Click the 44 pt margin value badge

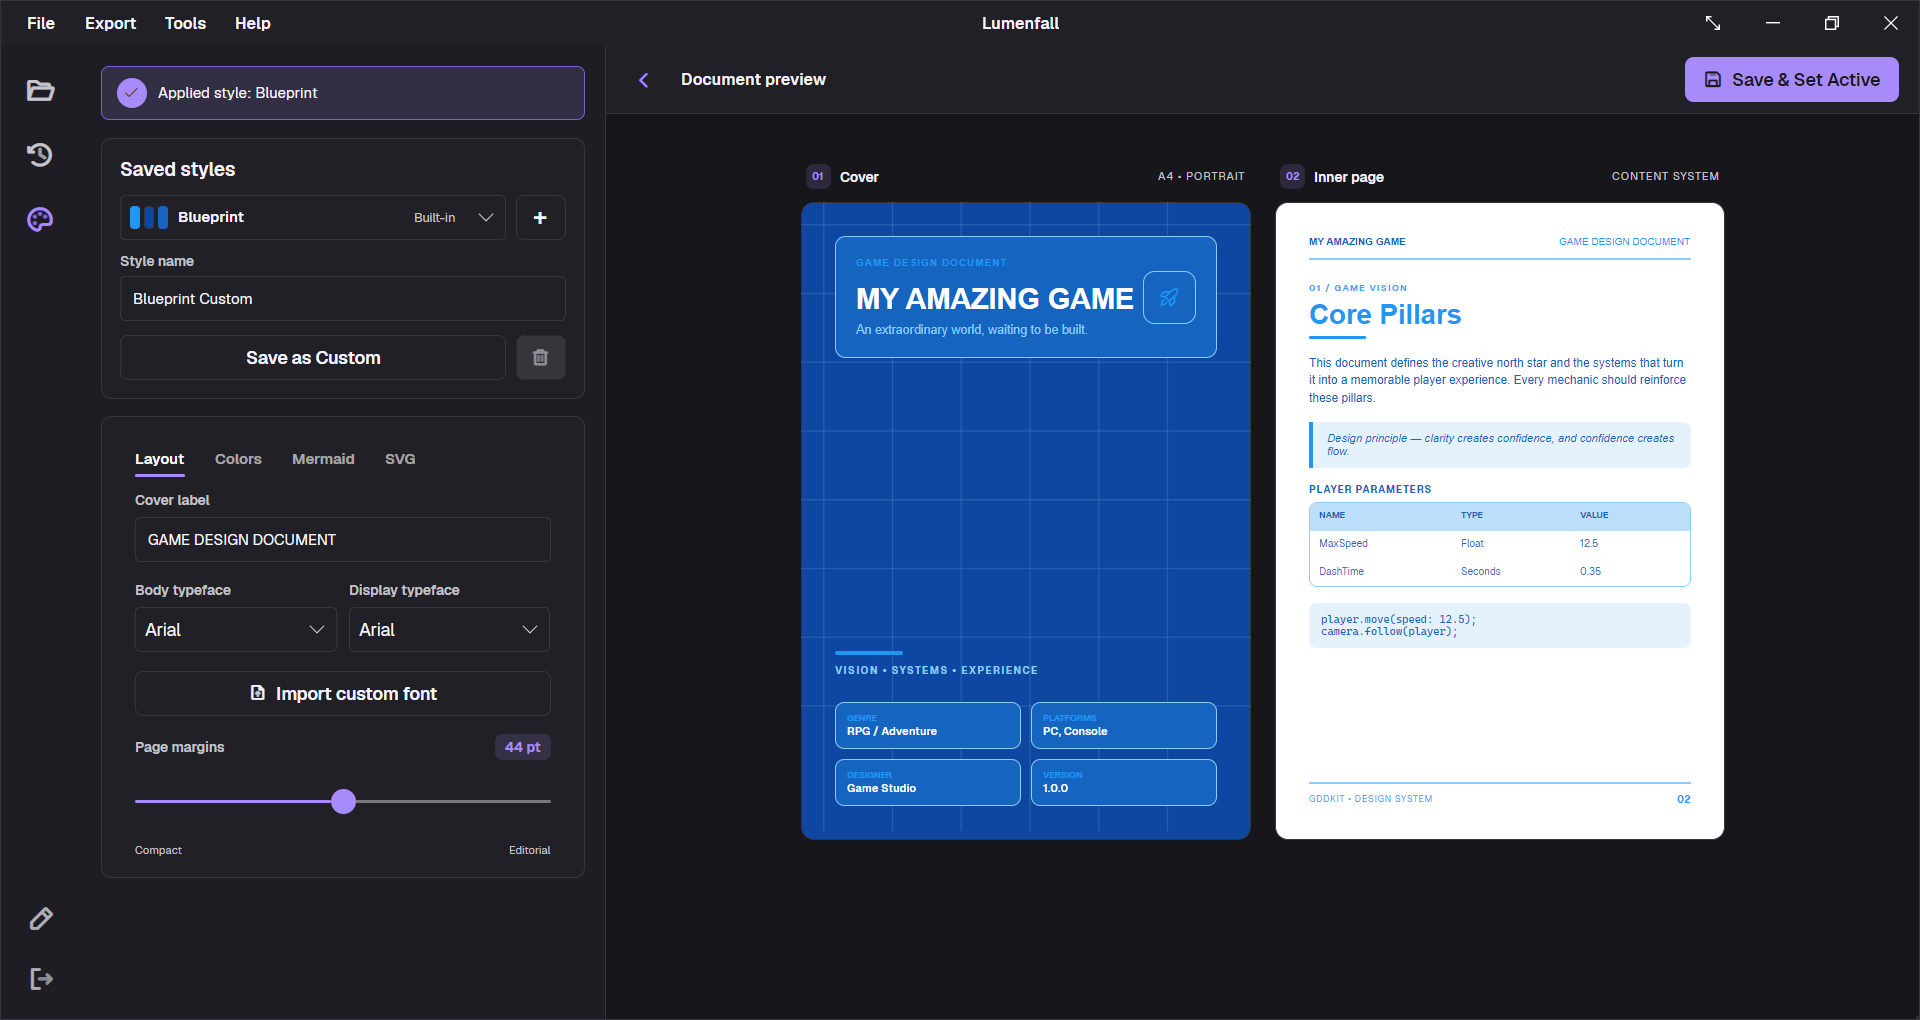523,747
